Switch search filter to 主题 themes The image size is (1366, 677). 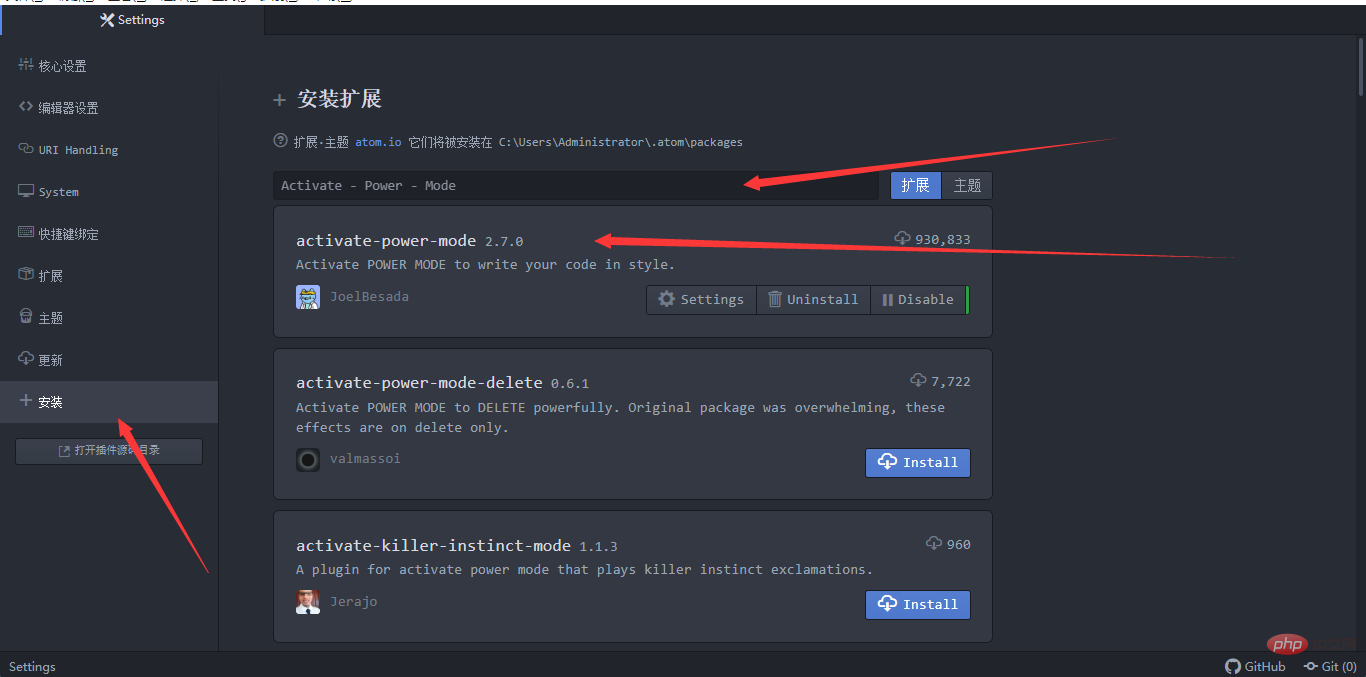point(967,186)
